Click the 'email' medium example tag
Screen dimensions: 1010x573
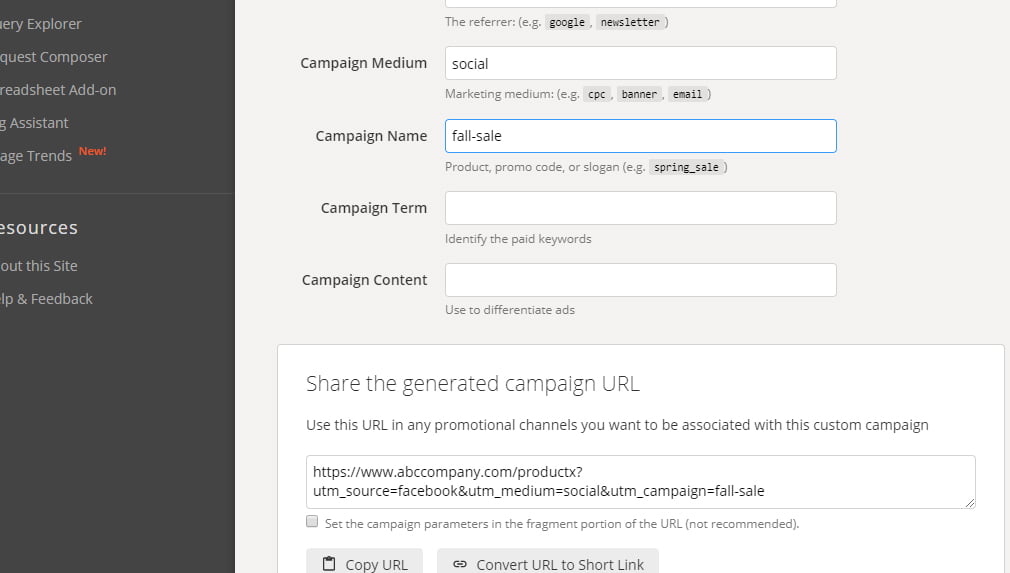[687, 95]
